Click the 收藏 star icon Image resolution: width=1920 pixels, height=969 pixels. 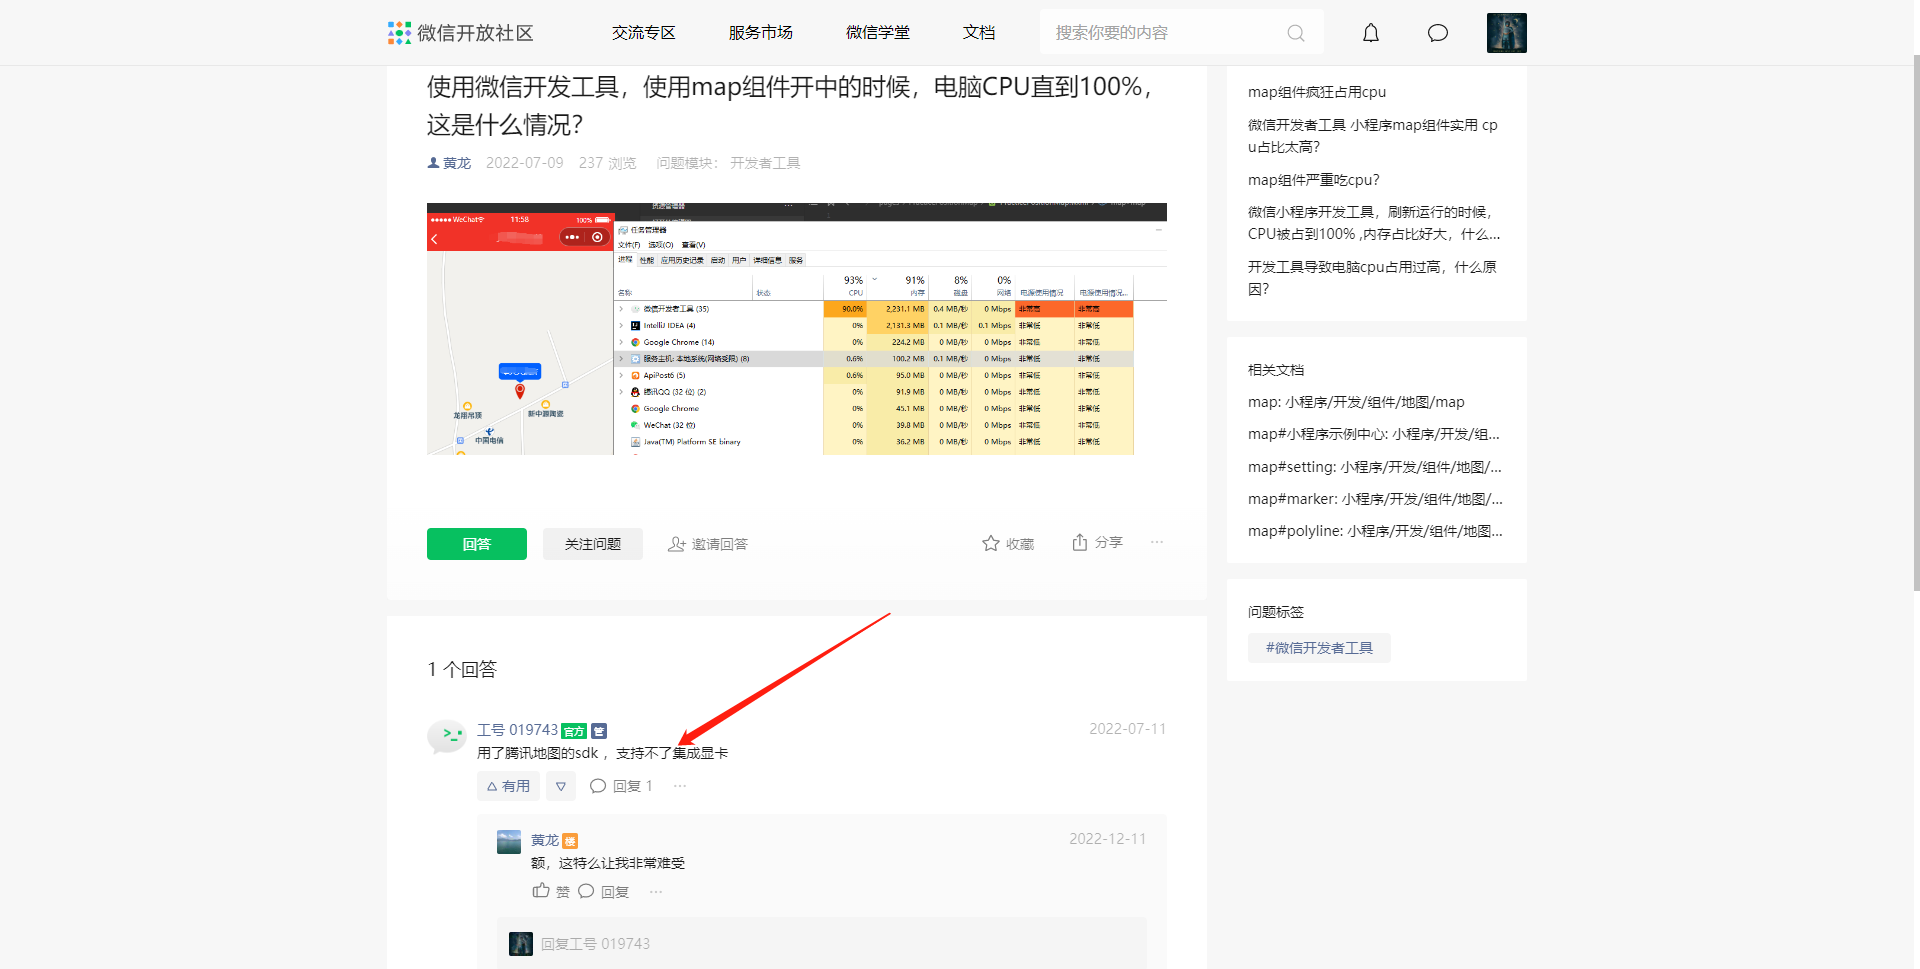pos(991,543)
